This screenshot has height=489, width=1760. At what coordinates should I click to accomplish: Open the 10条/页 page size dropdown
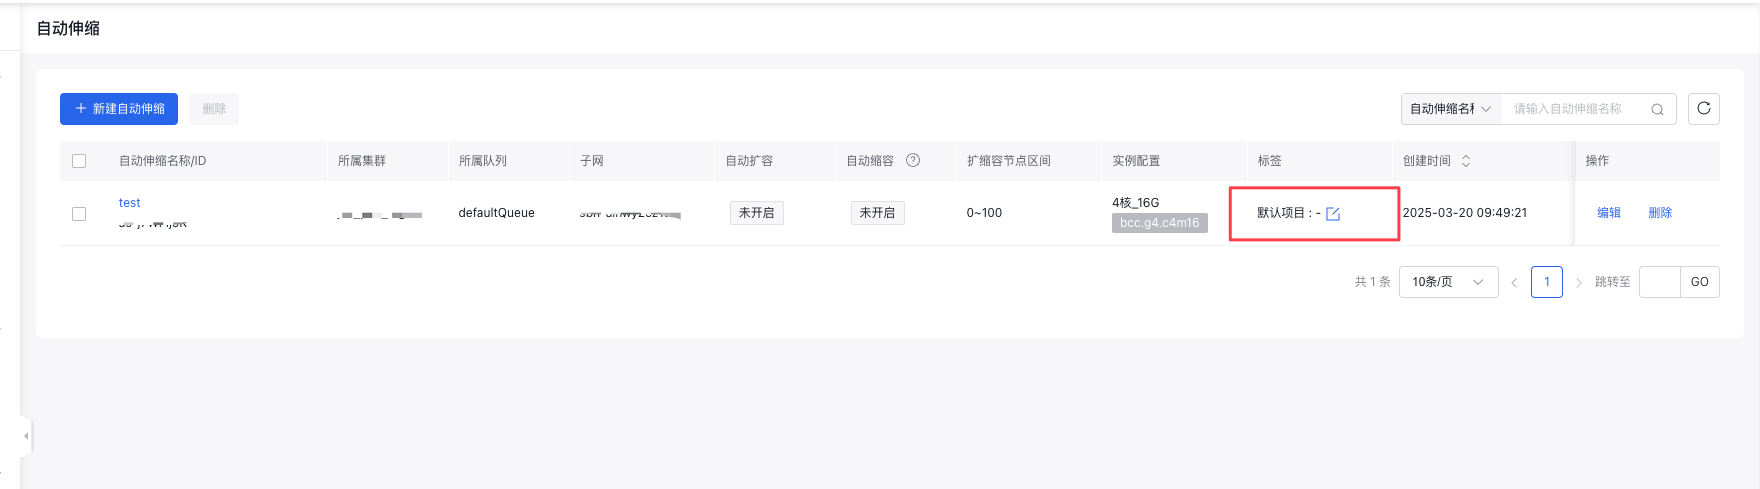coord(1448,282)
